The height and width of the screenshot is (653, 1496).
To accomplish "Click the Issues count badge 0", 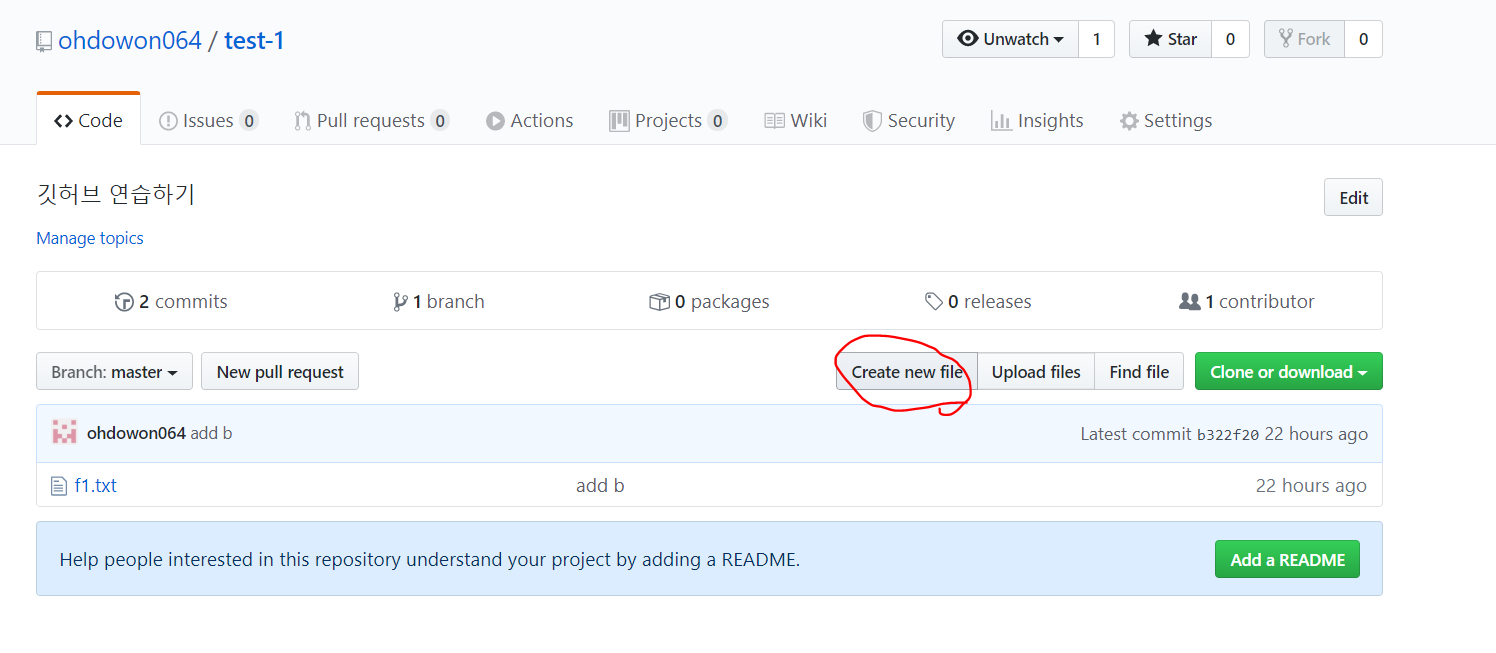I will [x=248, y=121].
